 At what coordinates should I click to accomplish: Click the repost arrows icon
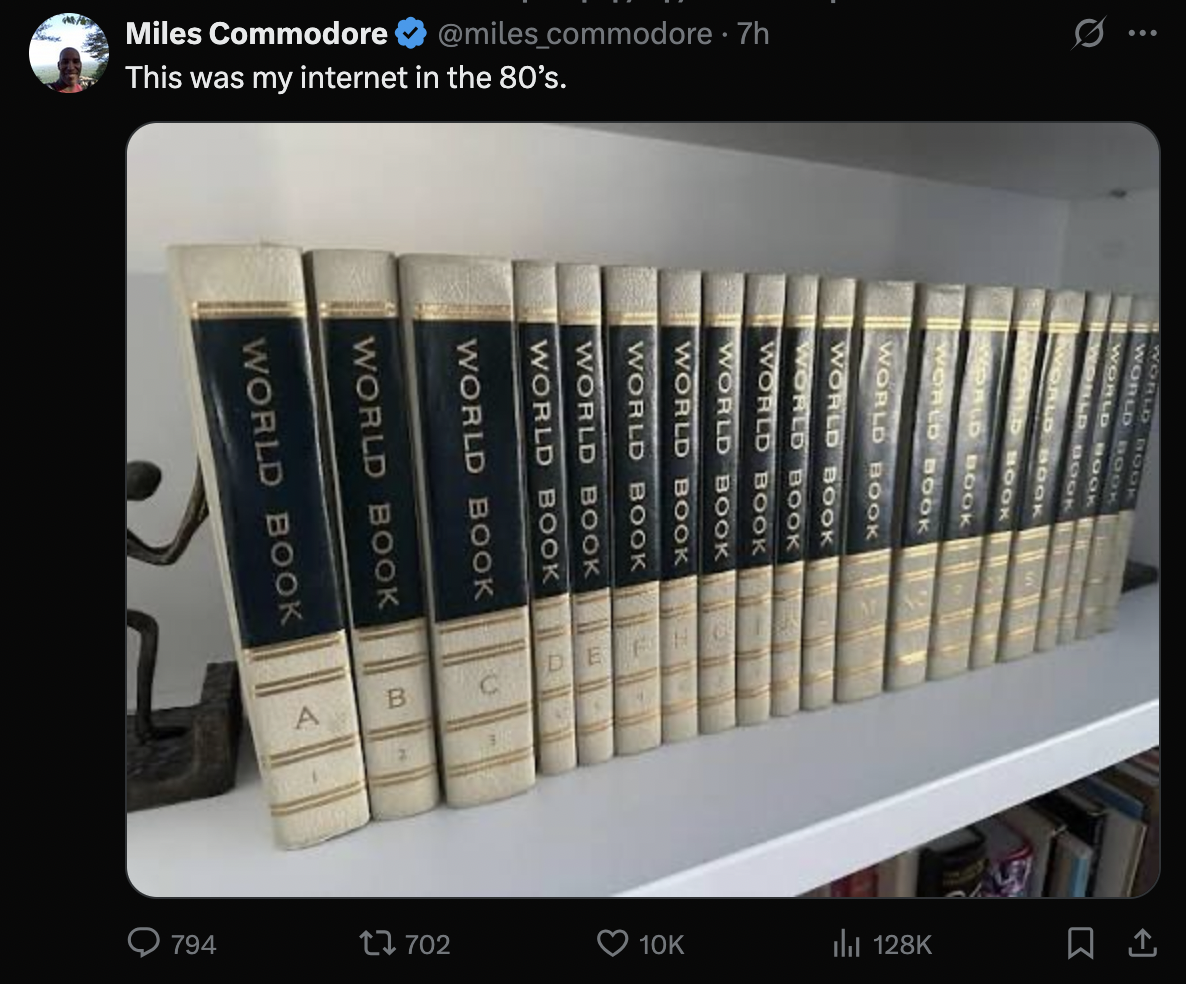pyautogui.click(x=377, y=943)
